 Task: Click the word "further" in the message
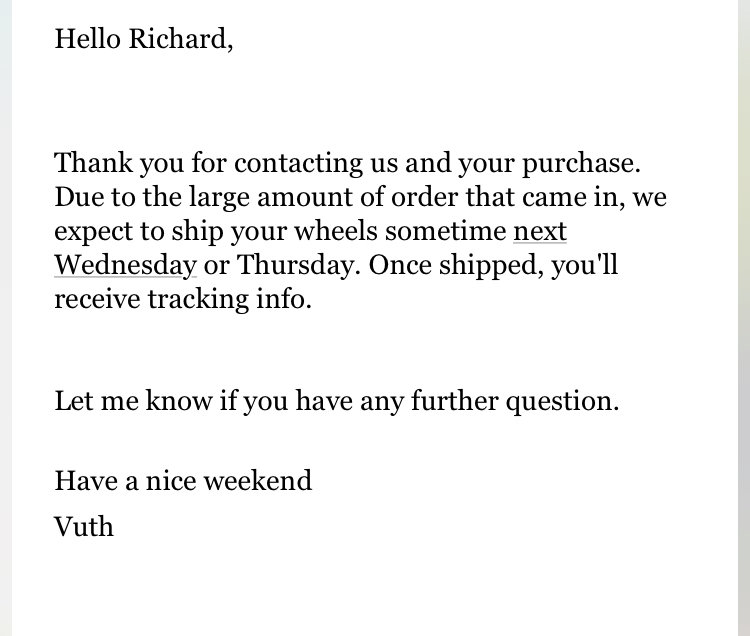coord(454,400)
